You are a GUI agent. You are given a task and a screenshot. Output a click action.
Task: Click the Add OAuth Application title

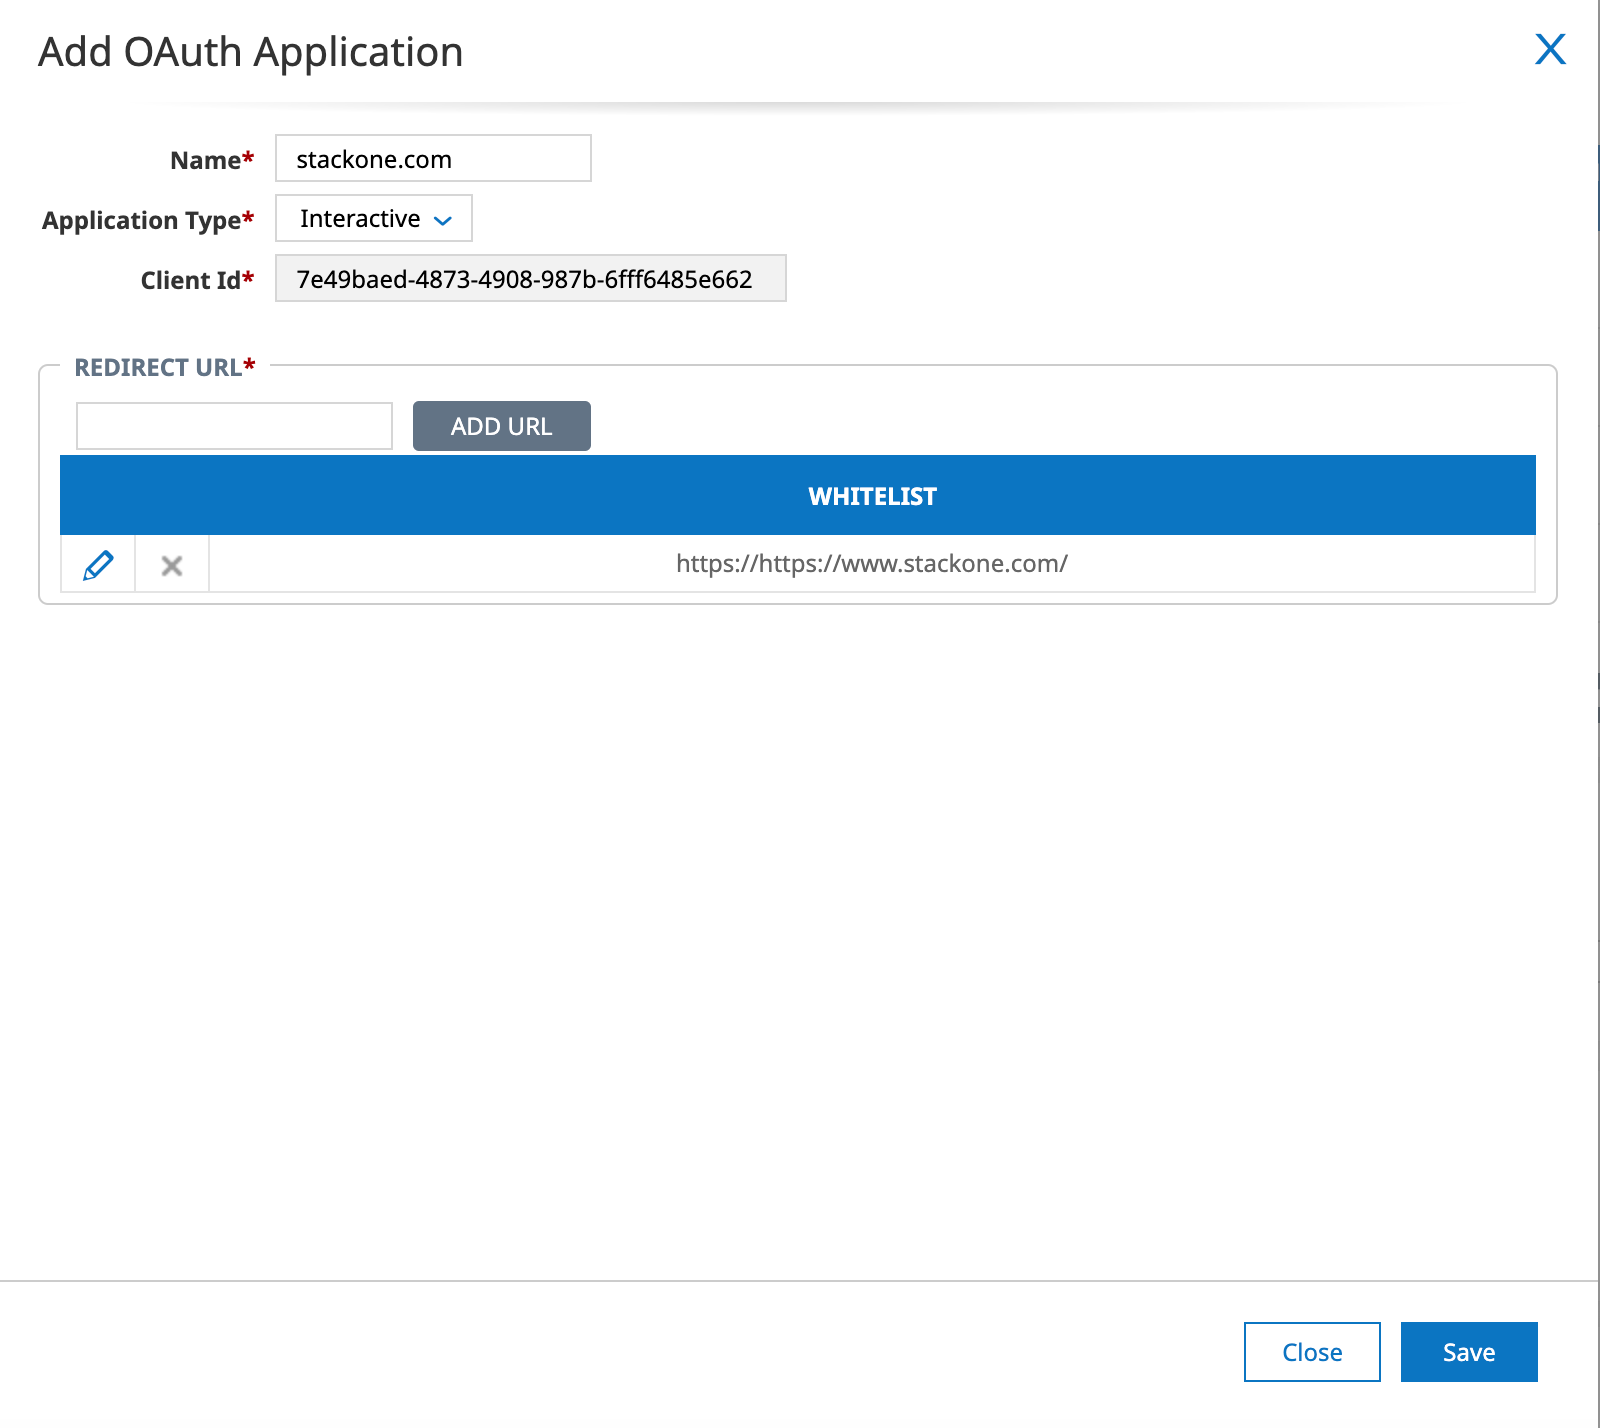click(x=250, y=51)
